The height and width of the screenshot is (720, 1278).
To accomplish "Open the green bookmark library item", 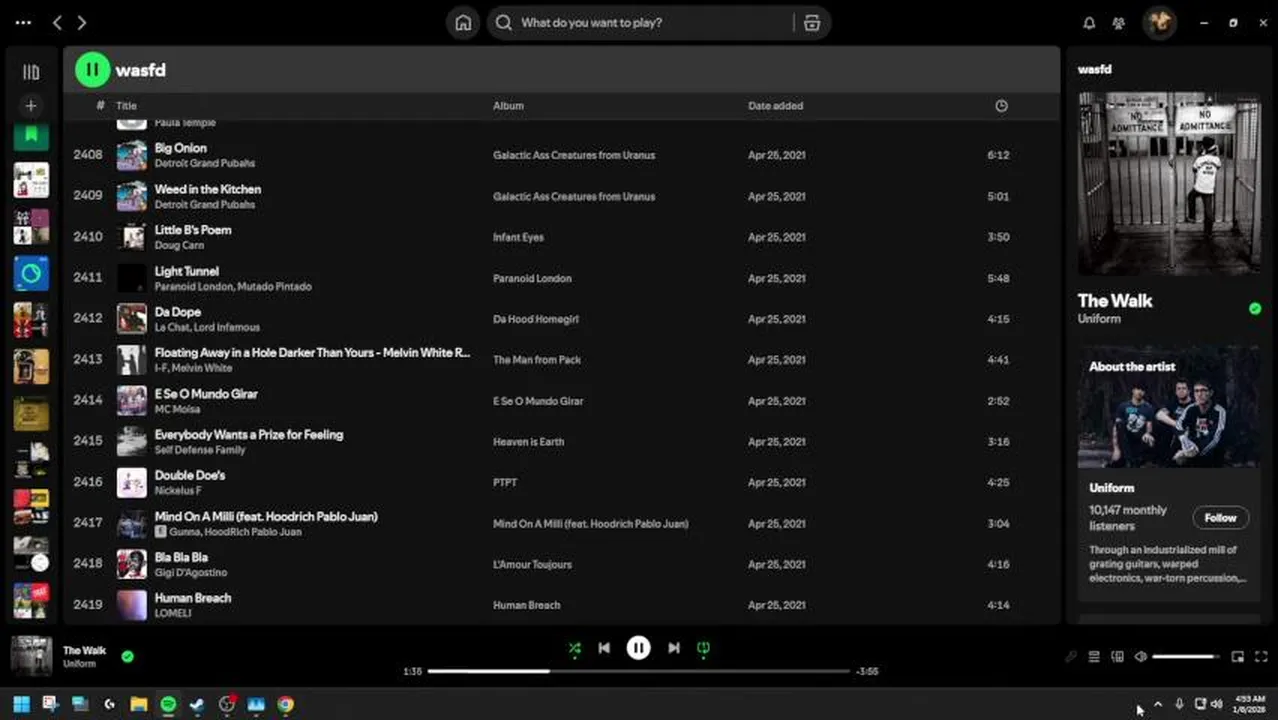I will click(31, 135).
